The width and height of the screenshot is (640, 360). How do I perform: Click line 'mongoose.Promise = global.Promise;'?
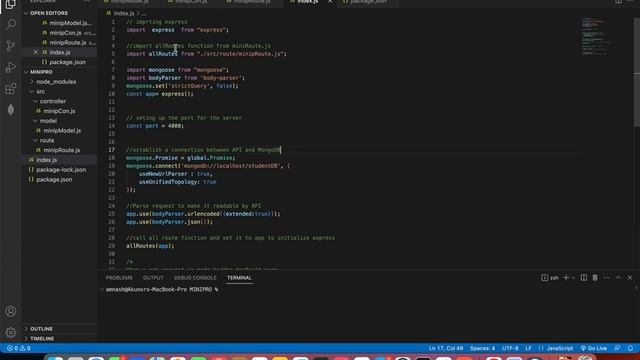(180, 158)
